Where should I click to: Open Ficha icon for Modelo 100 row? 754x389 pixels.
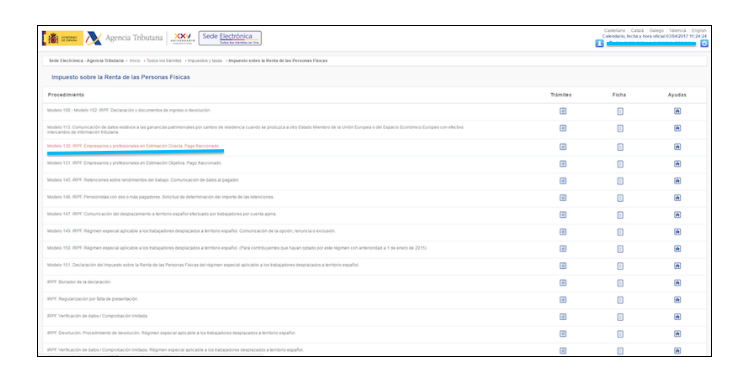coord(620,111)
